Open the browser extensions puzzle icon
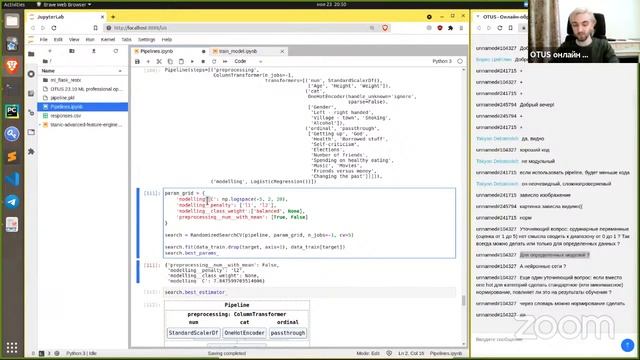This screenshot has height=360, width=640. click(x=450, y=28)
